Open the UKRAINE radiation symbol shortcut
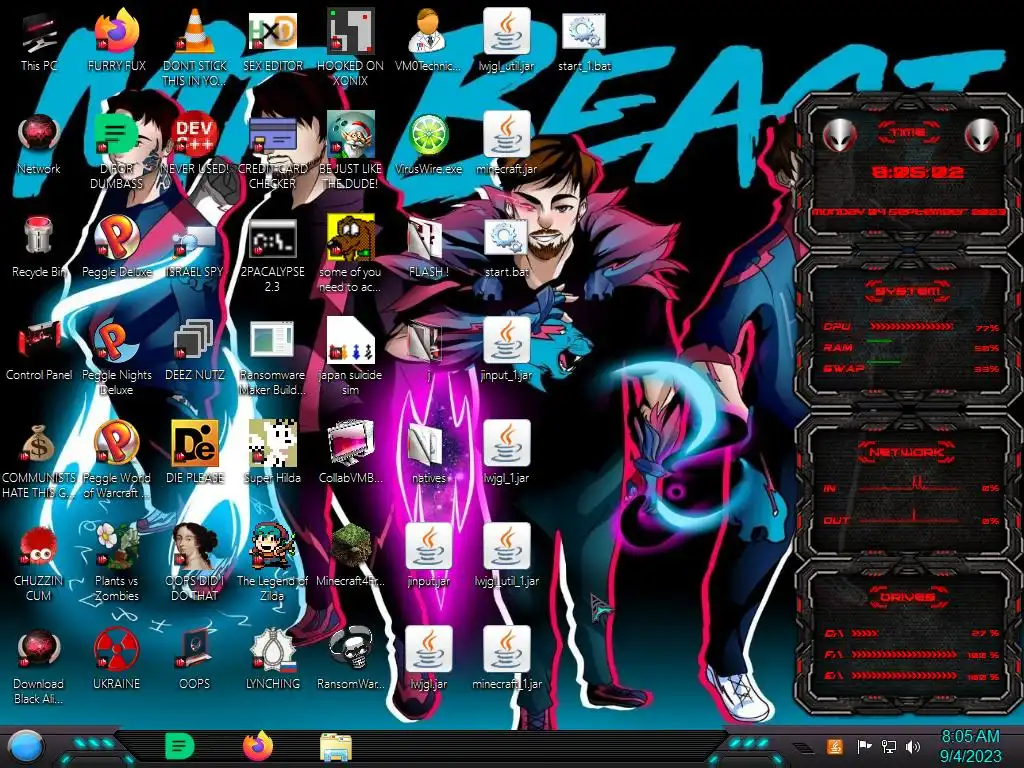 pos(117,658)
